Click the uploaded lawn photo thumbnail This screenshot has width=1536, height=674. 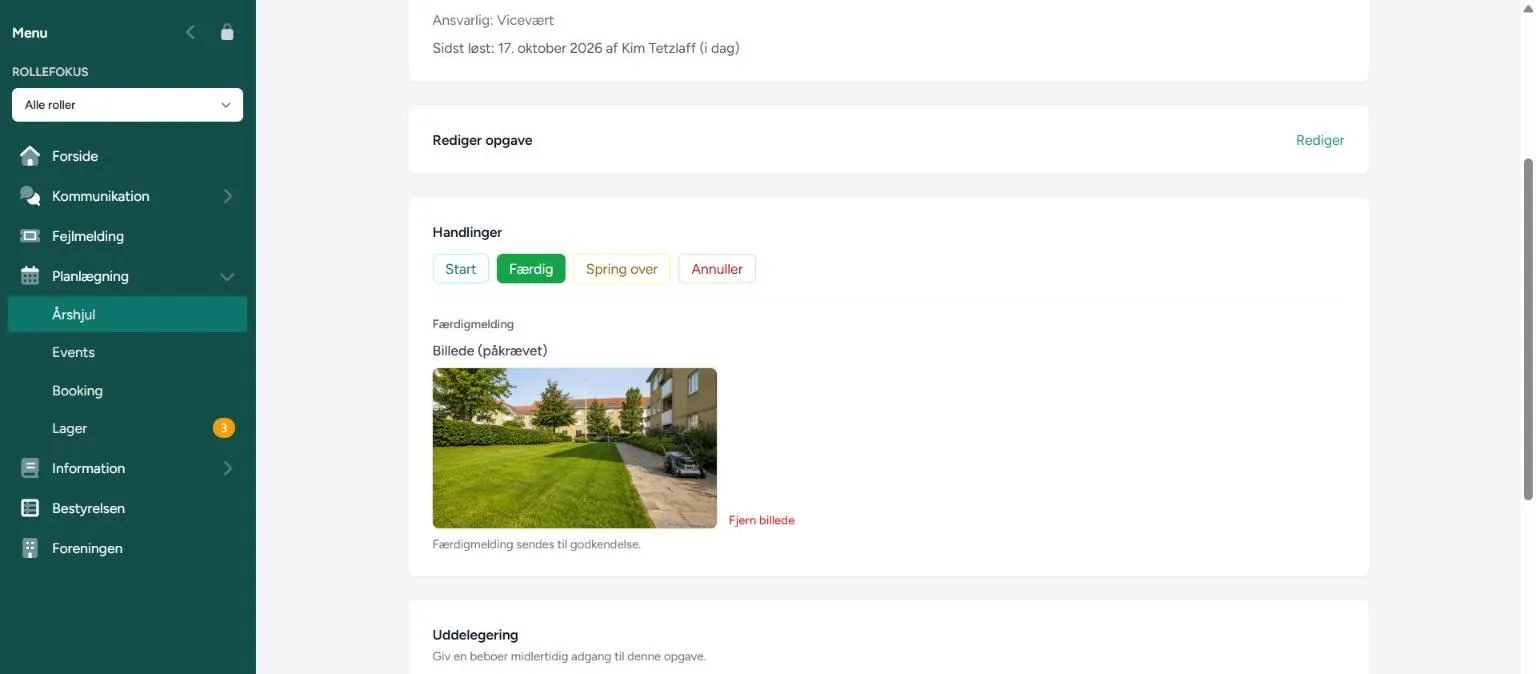(575, 448)
